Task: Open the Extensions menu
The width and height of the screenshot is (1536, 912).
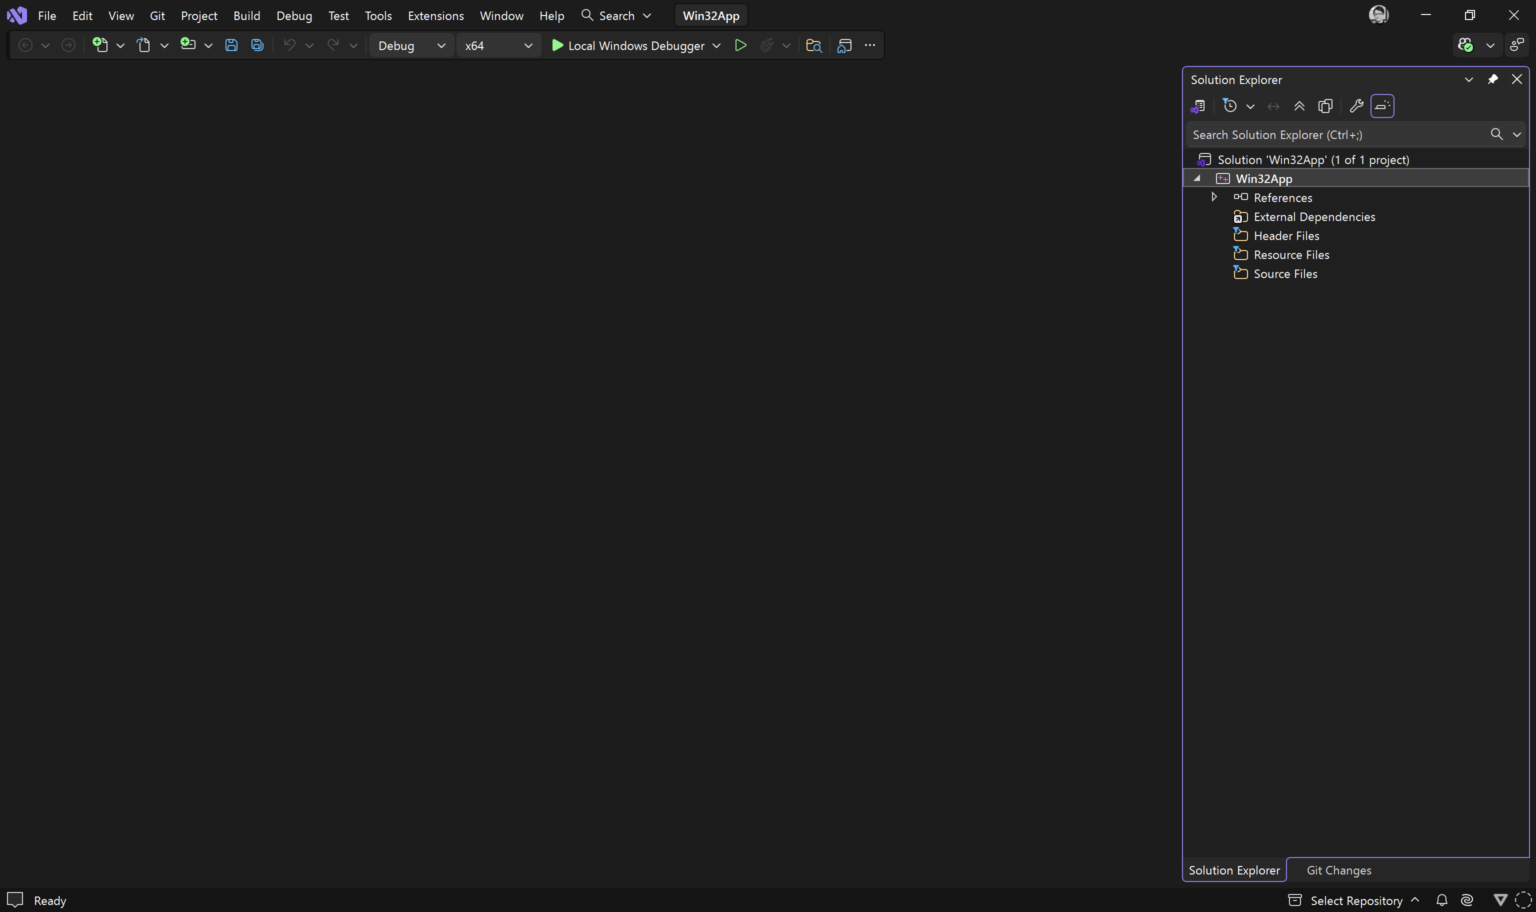Action: (x=436, y=15)
